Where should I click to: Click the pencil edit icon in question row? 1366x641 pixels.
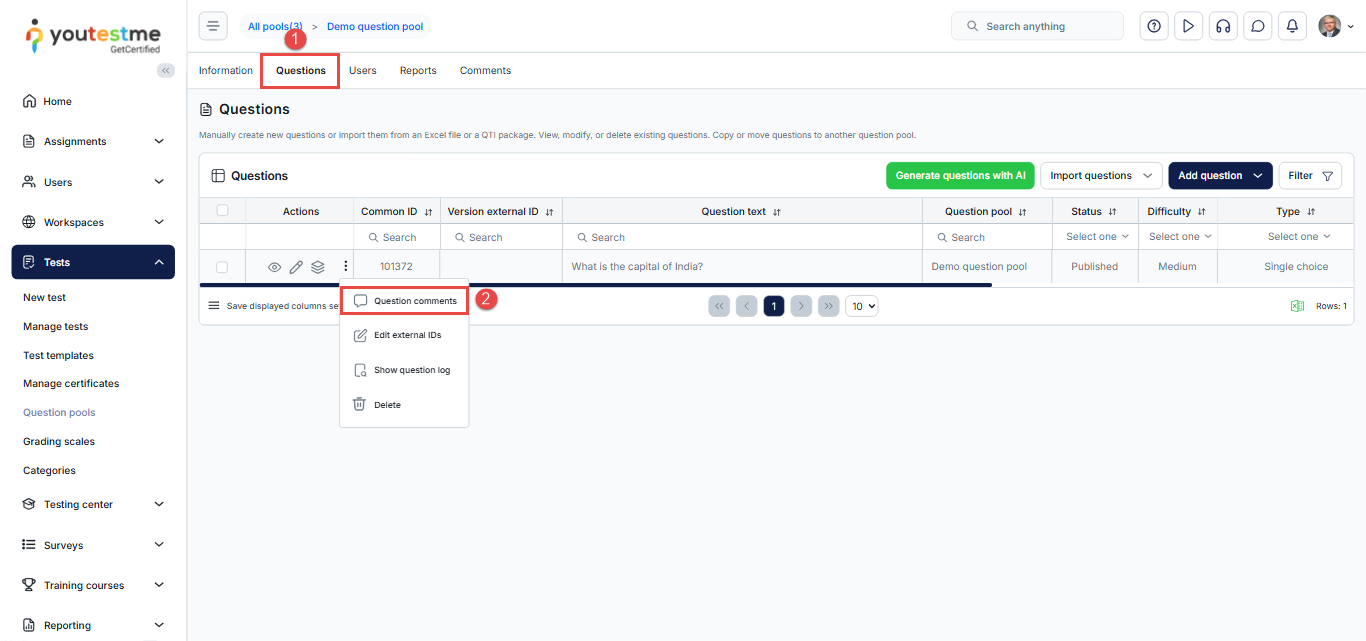coord(296,267)
